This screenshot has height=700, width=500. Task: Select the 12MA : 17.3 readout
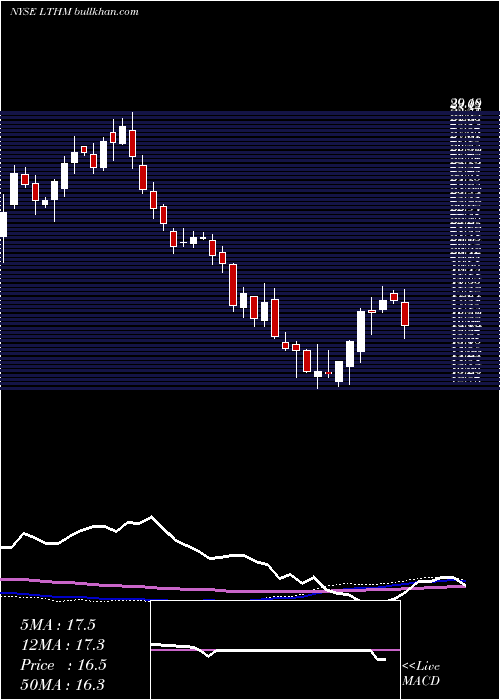click(62, 645)
